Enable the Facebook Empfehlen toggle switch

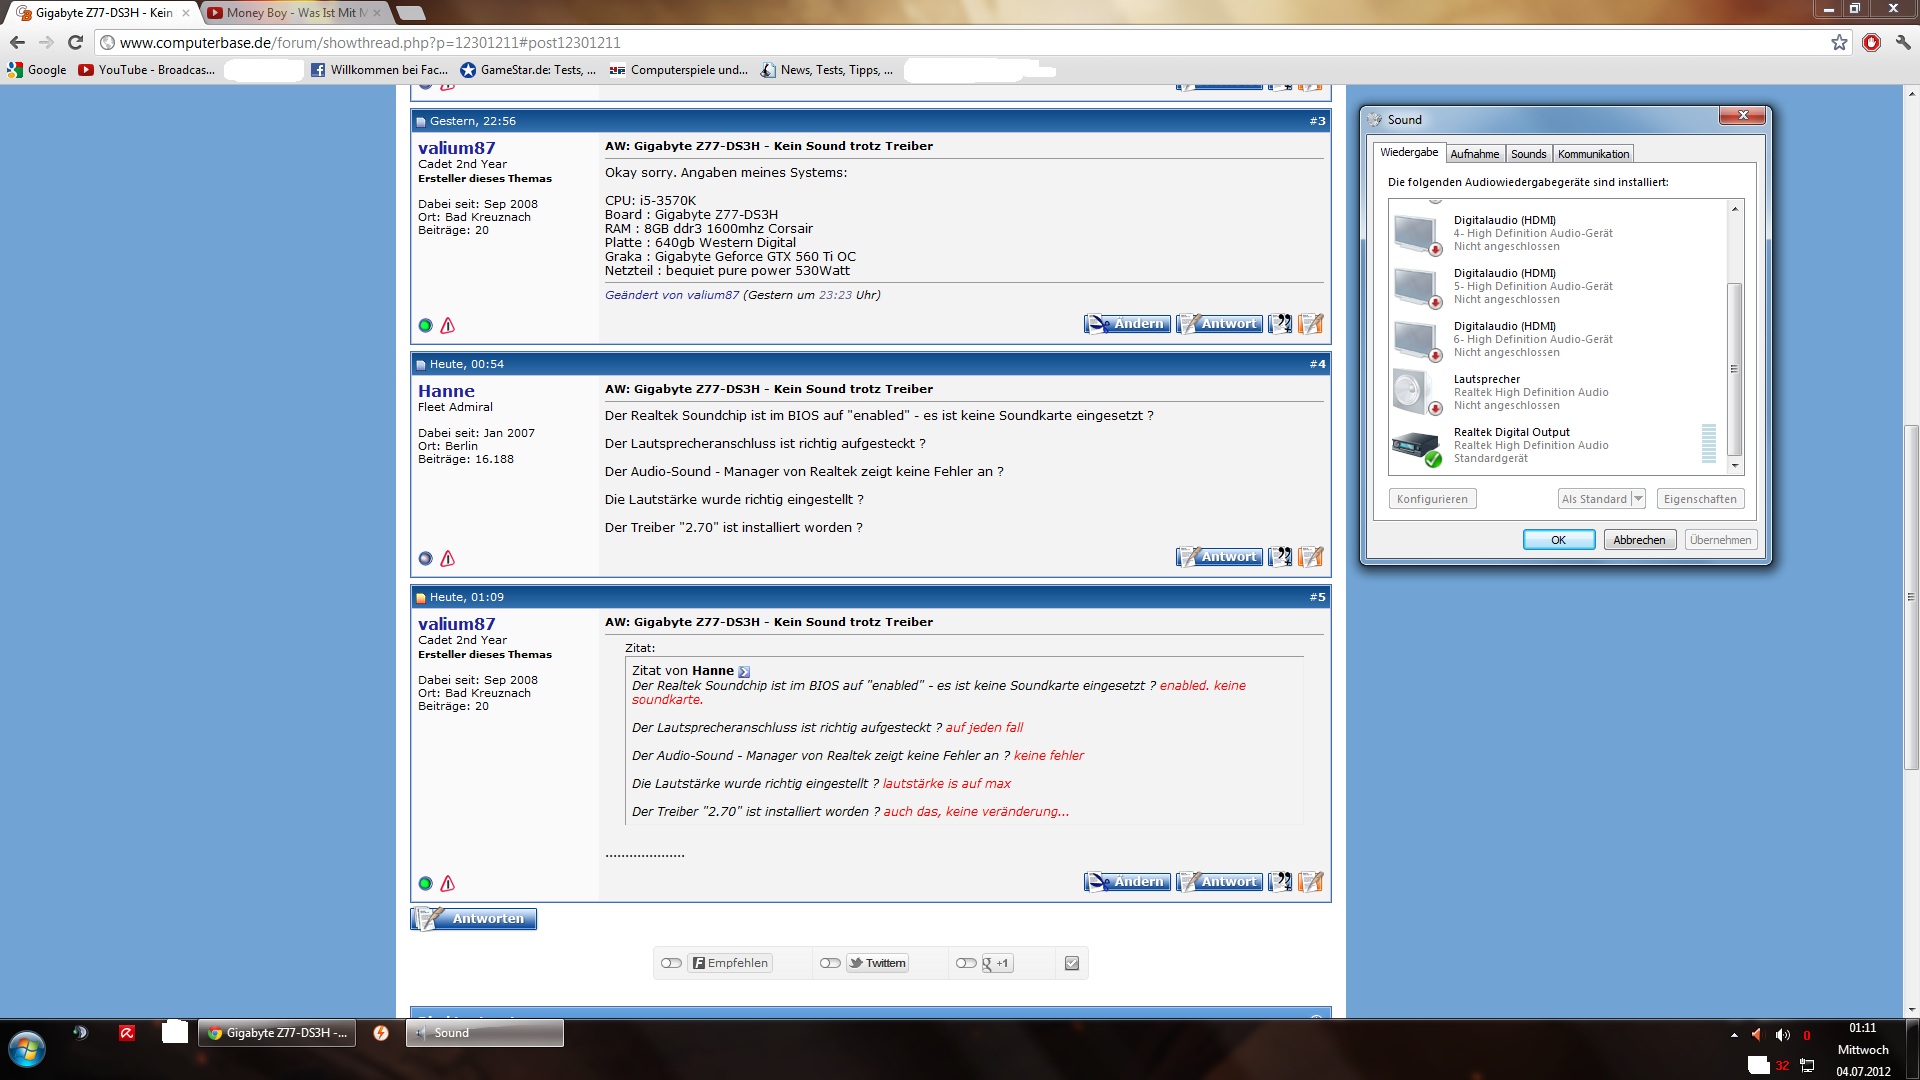(x=671, y=963)
